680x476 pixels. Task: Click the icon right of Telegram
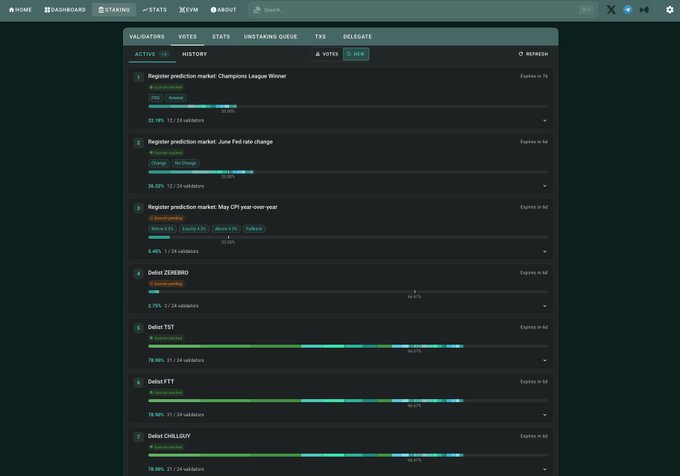[x=644, y=10]
